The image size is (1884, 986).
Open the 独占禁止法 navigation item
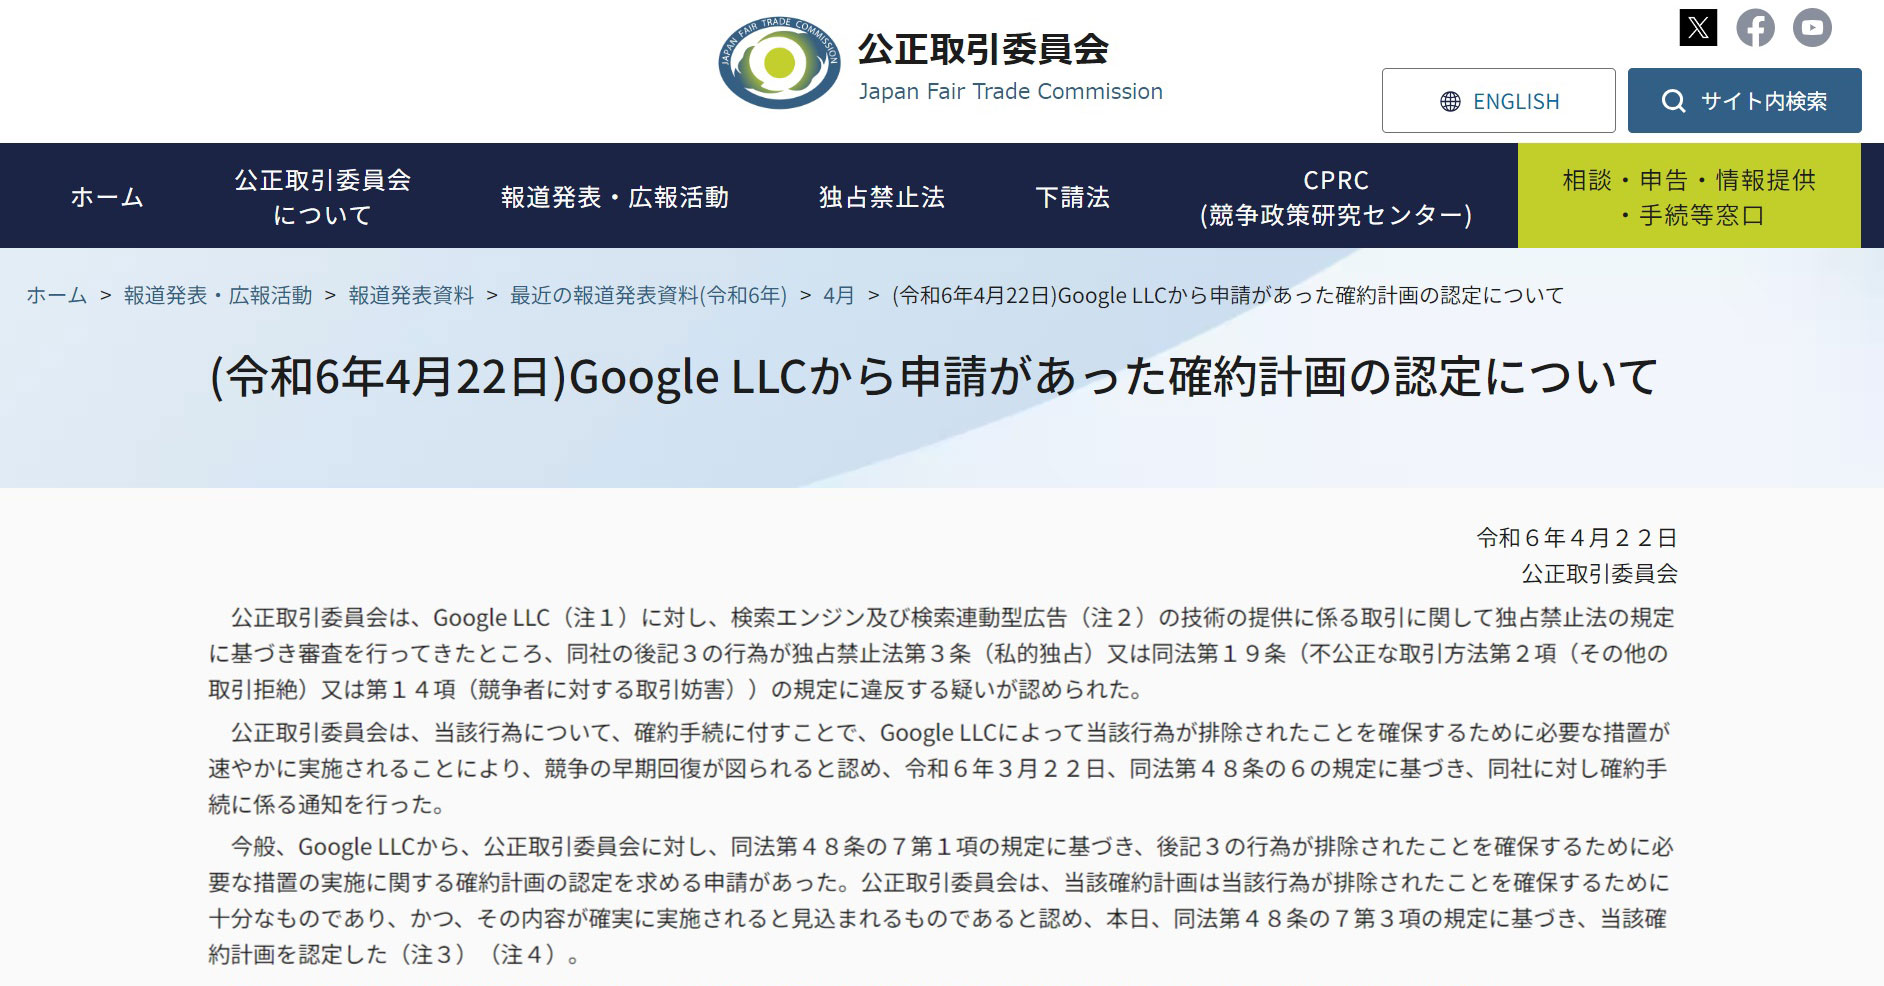(881, 196)
